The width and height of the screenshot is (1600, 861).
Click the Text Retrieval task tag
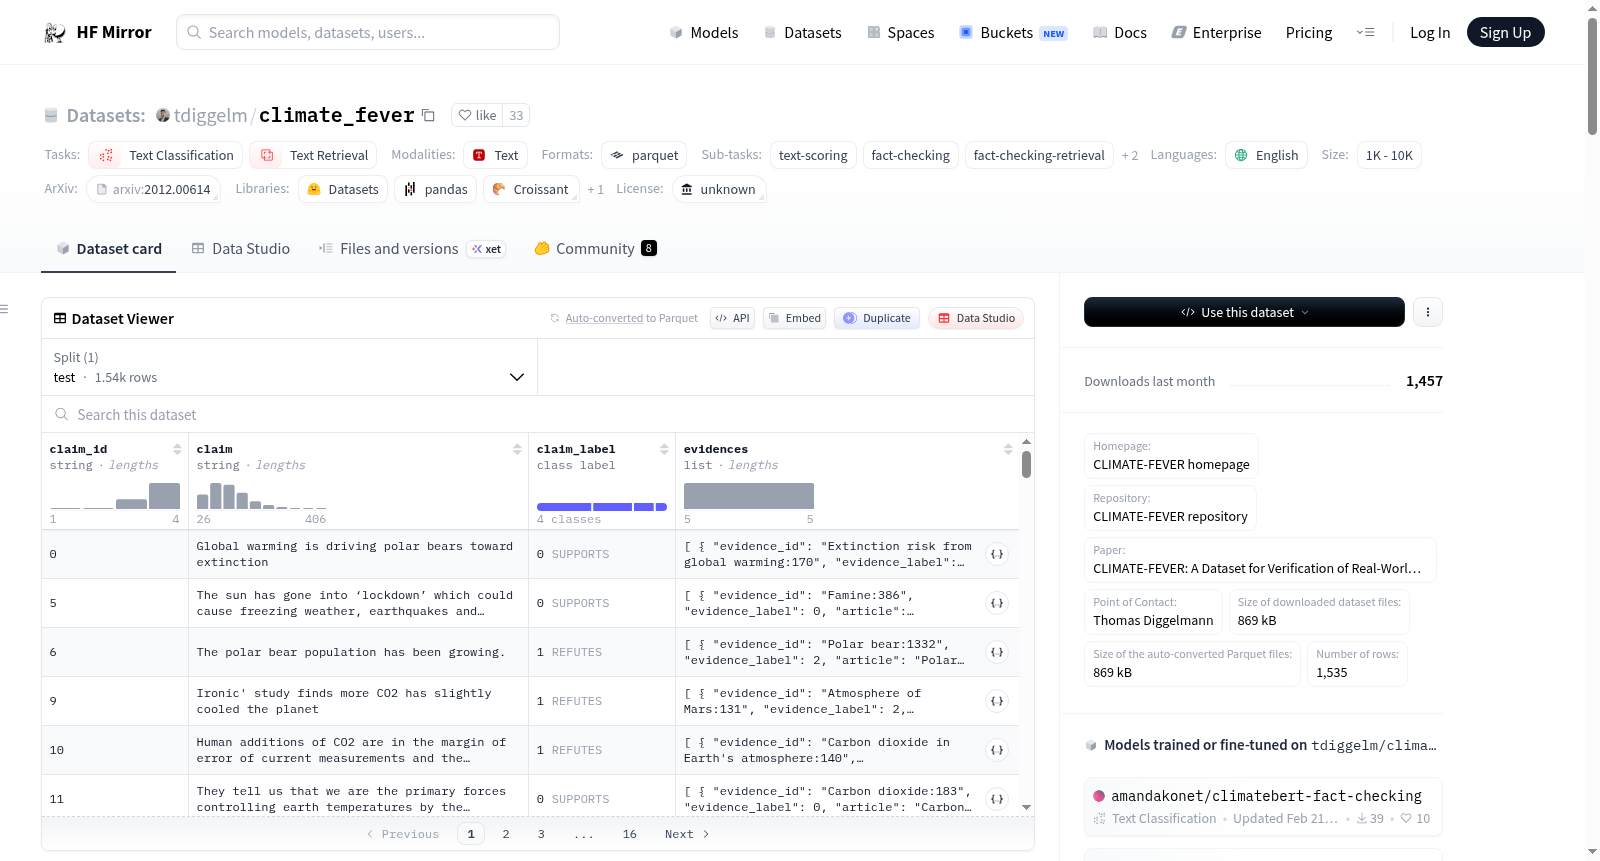(313, 155)
